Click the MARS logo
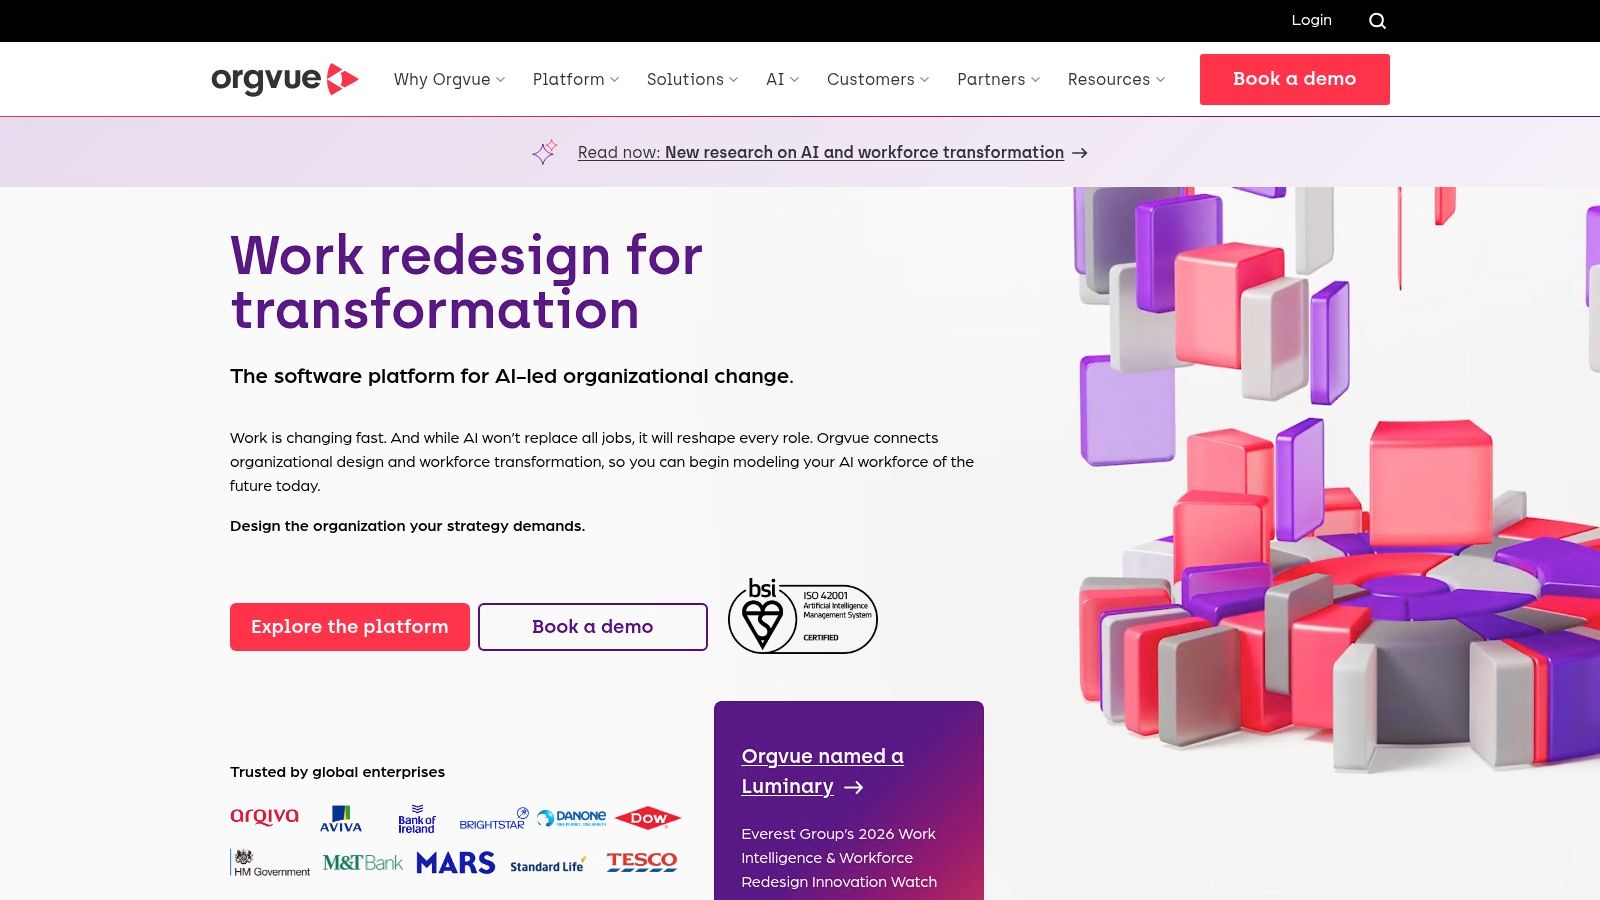 [x=456, y=863]
